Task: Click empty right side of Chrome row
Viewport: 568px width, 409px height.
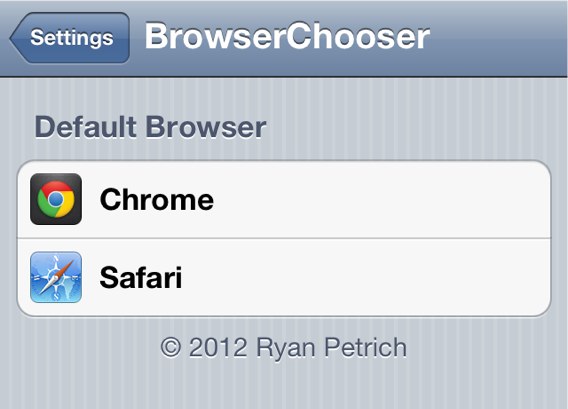Action: pos(398,199)
